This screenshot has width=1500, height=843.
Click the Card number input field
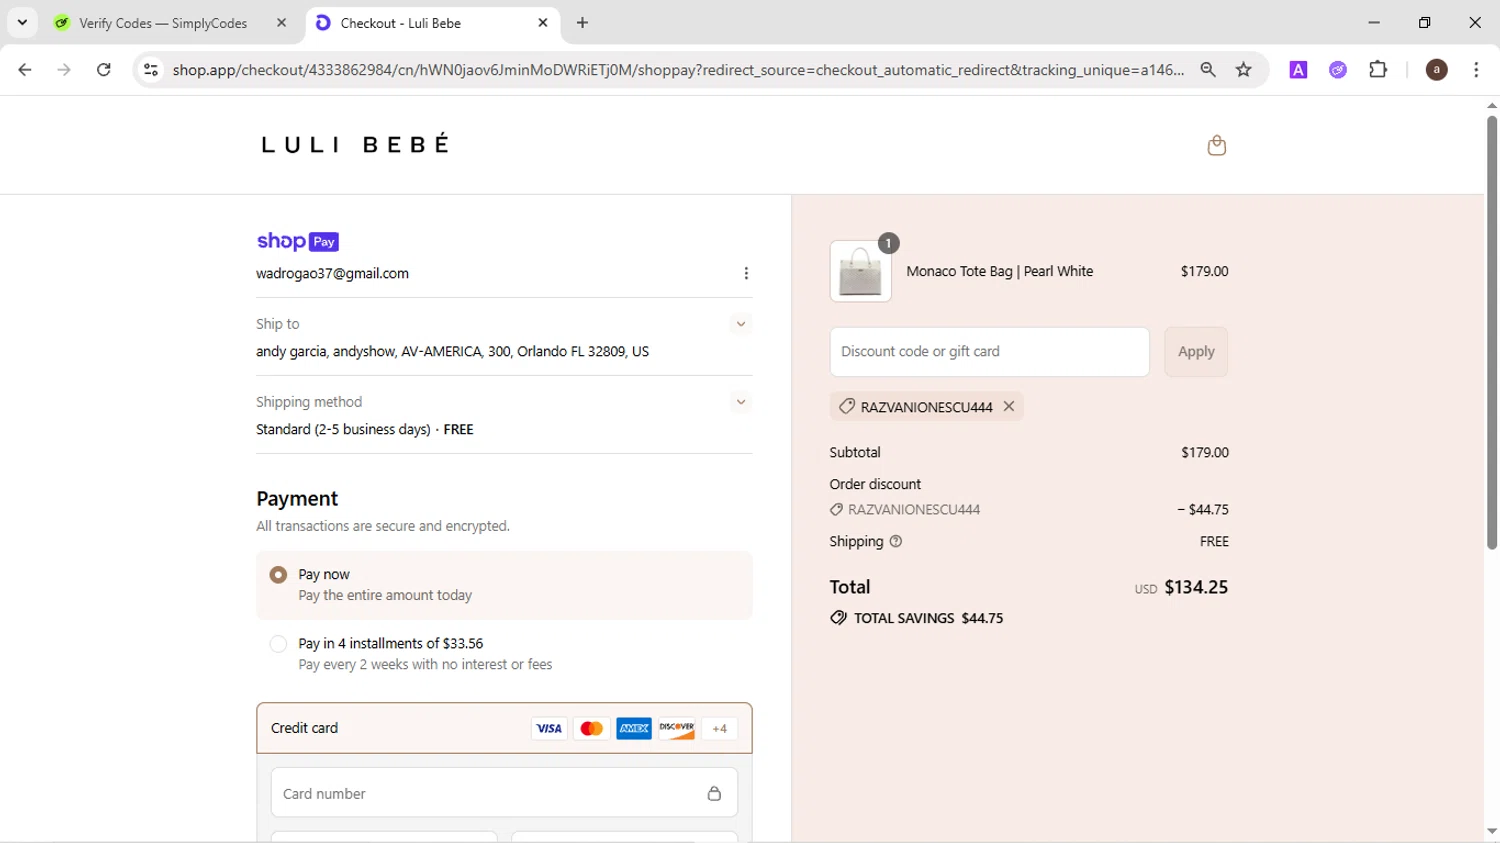tap(504, 793)
